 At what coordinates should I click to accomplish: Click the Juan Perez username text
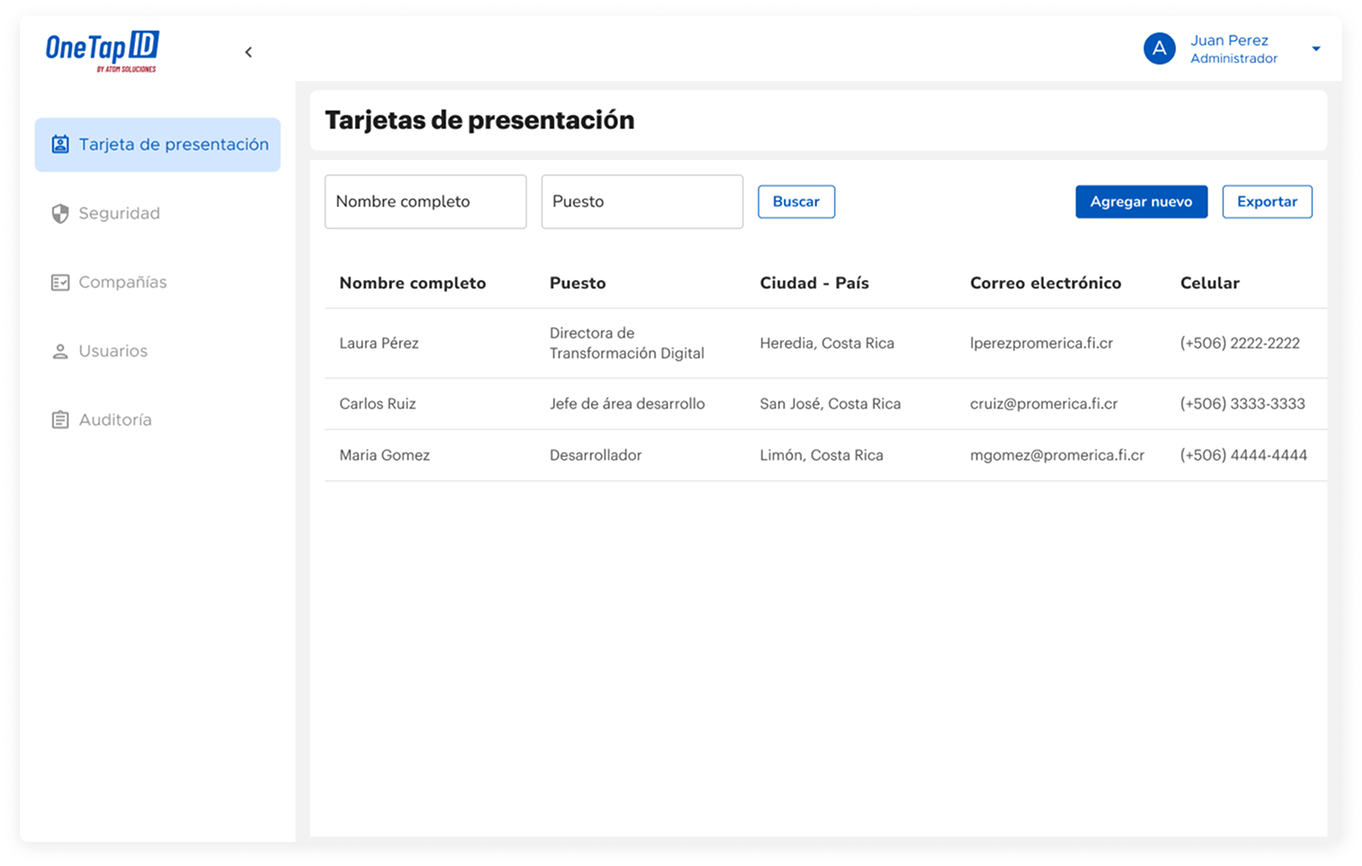[1229, 41]
